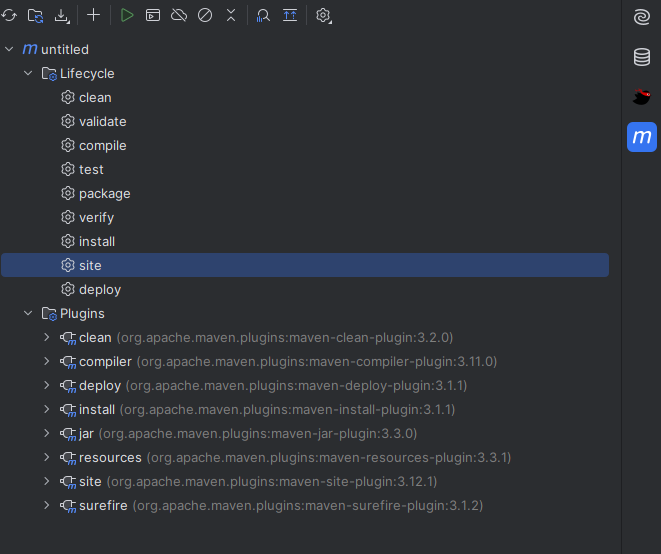The width and height of the screenshot is (661, 554).
Task: Expand the resources plugin chevron
Action: coord(47,457)
